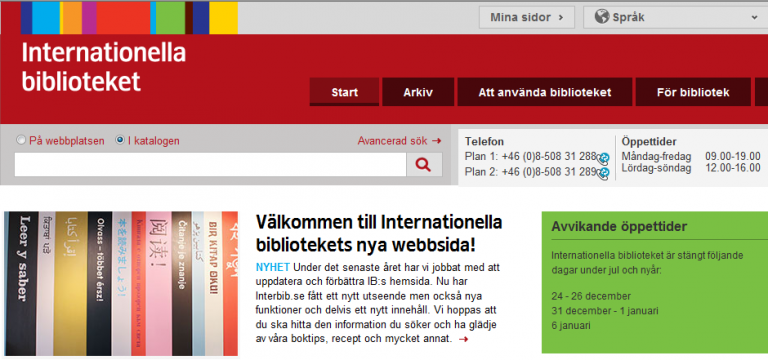The image size is (768, 360).
Task: Go to the För bibliotek tab
Action: [x=693, y=92]
